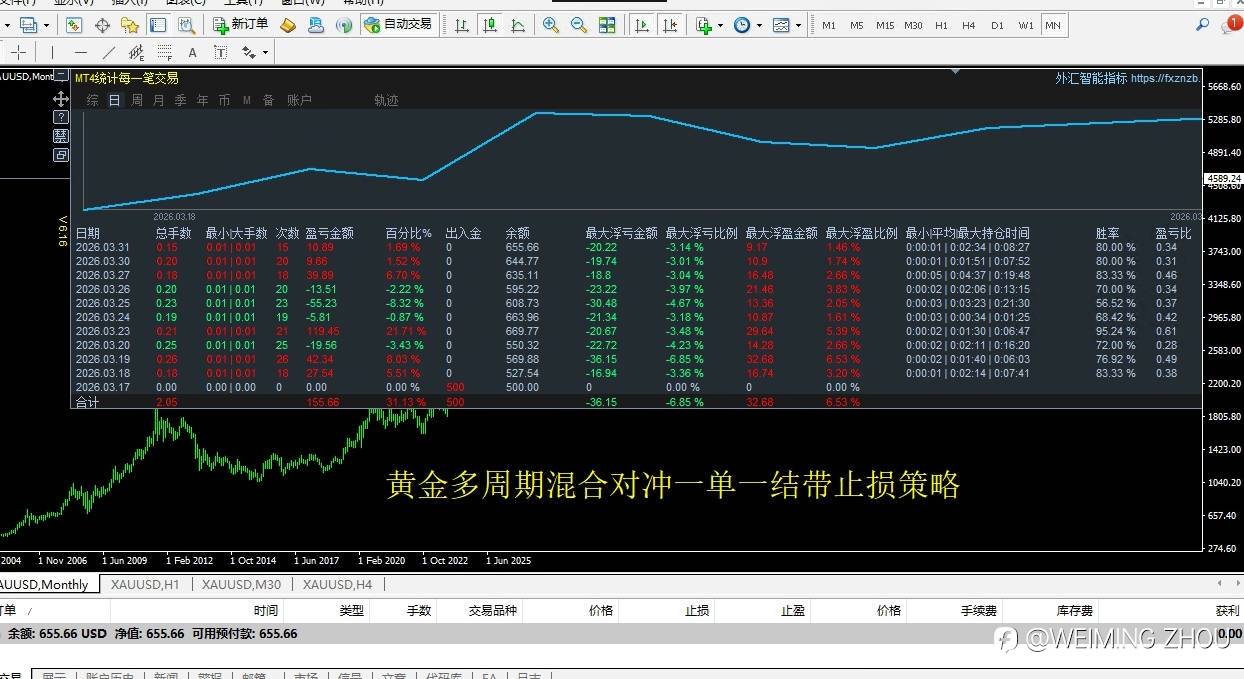Open the Data Window crosshair icon
This screenshot has height=679, width=1244.
tap(102, 25)
